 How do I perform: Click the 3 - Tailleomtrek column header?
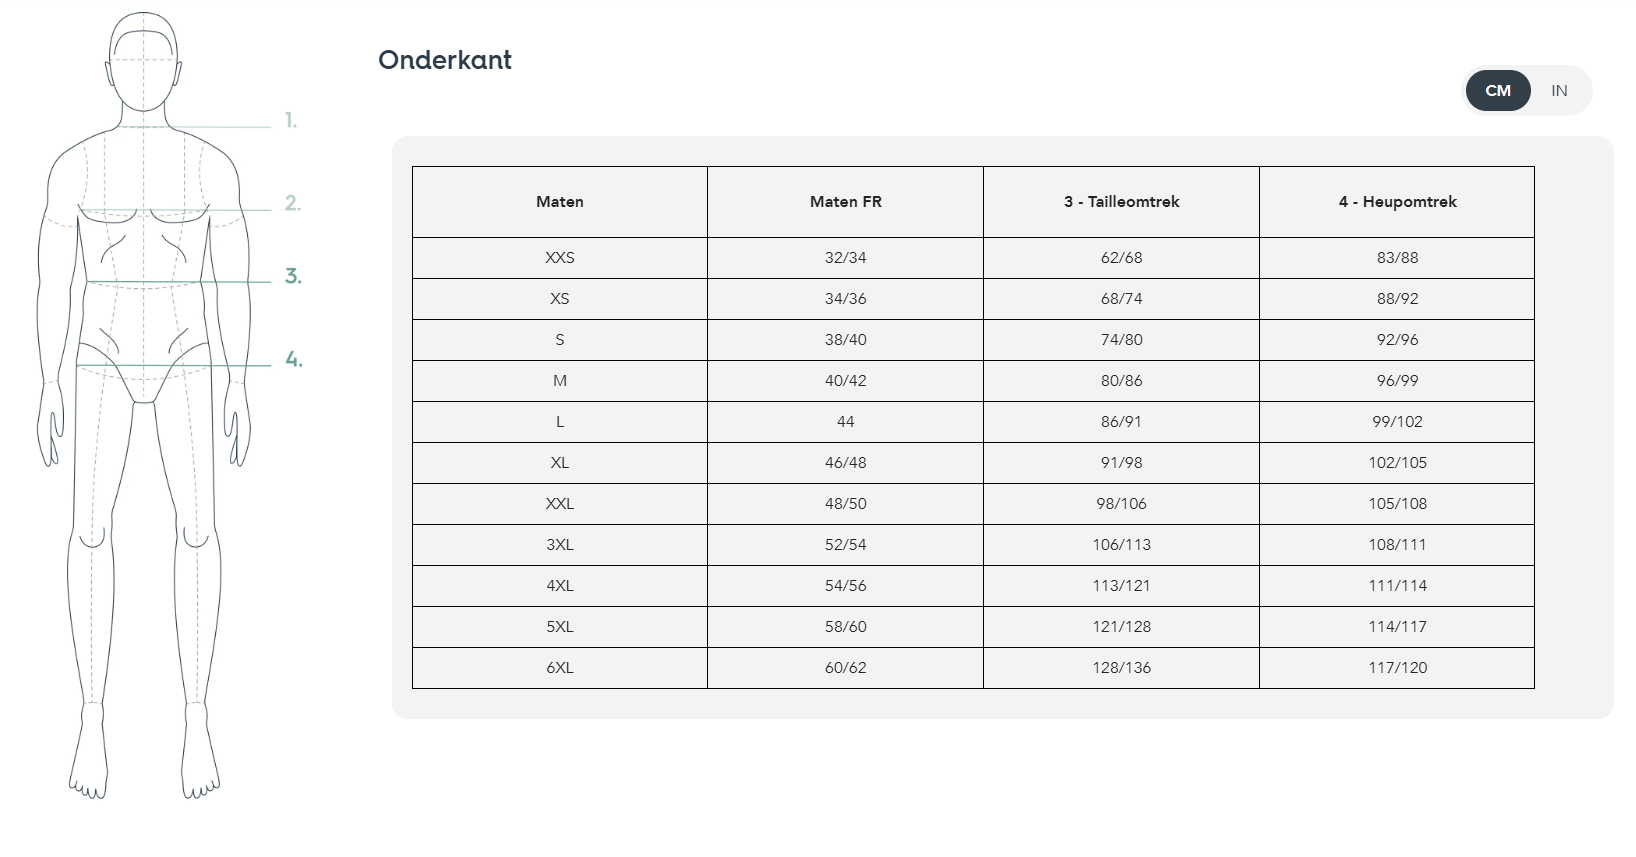(x=1122, y=202)
